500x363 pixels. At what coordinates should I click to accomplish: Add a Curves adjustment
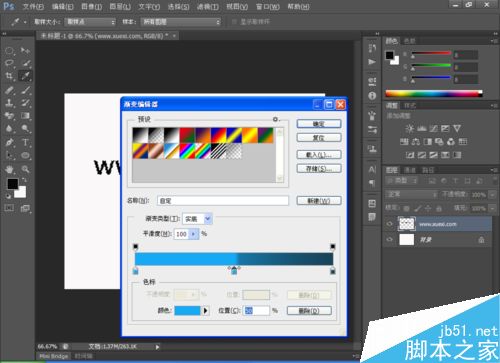433,128
